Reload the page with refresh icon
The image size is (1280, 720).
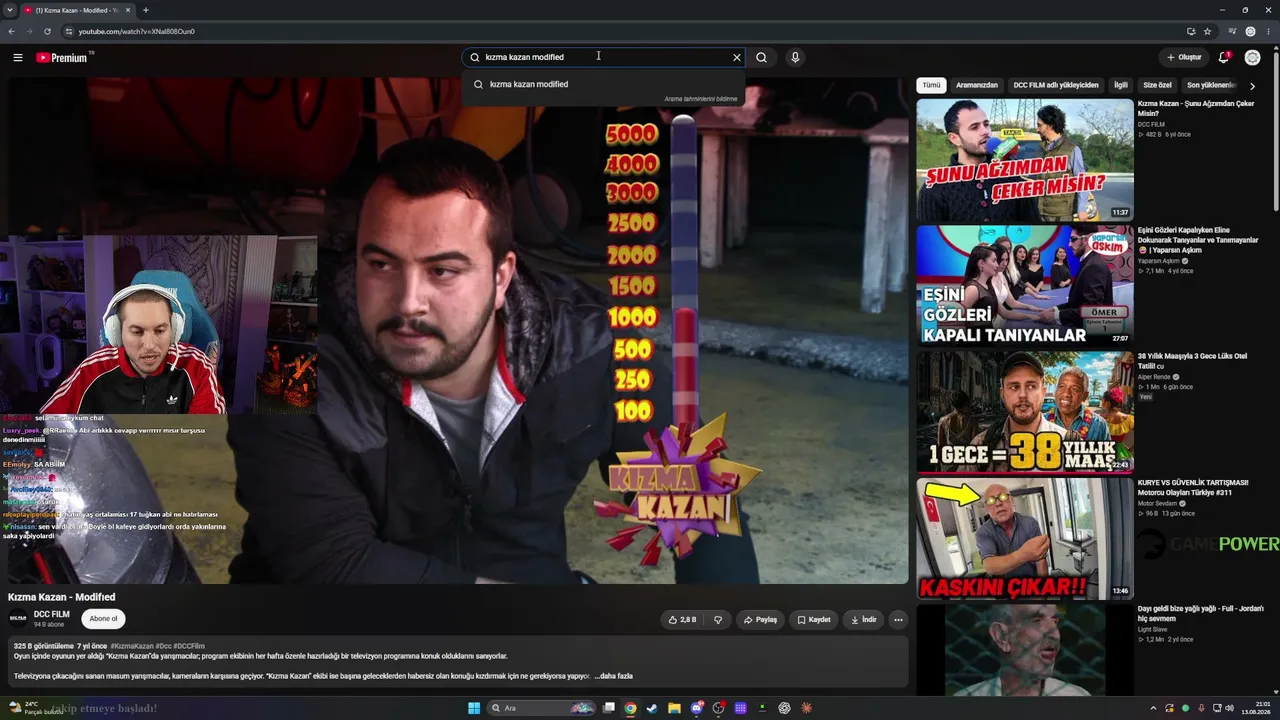pyautogui.click(x=47, y=31)
